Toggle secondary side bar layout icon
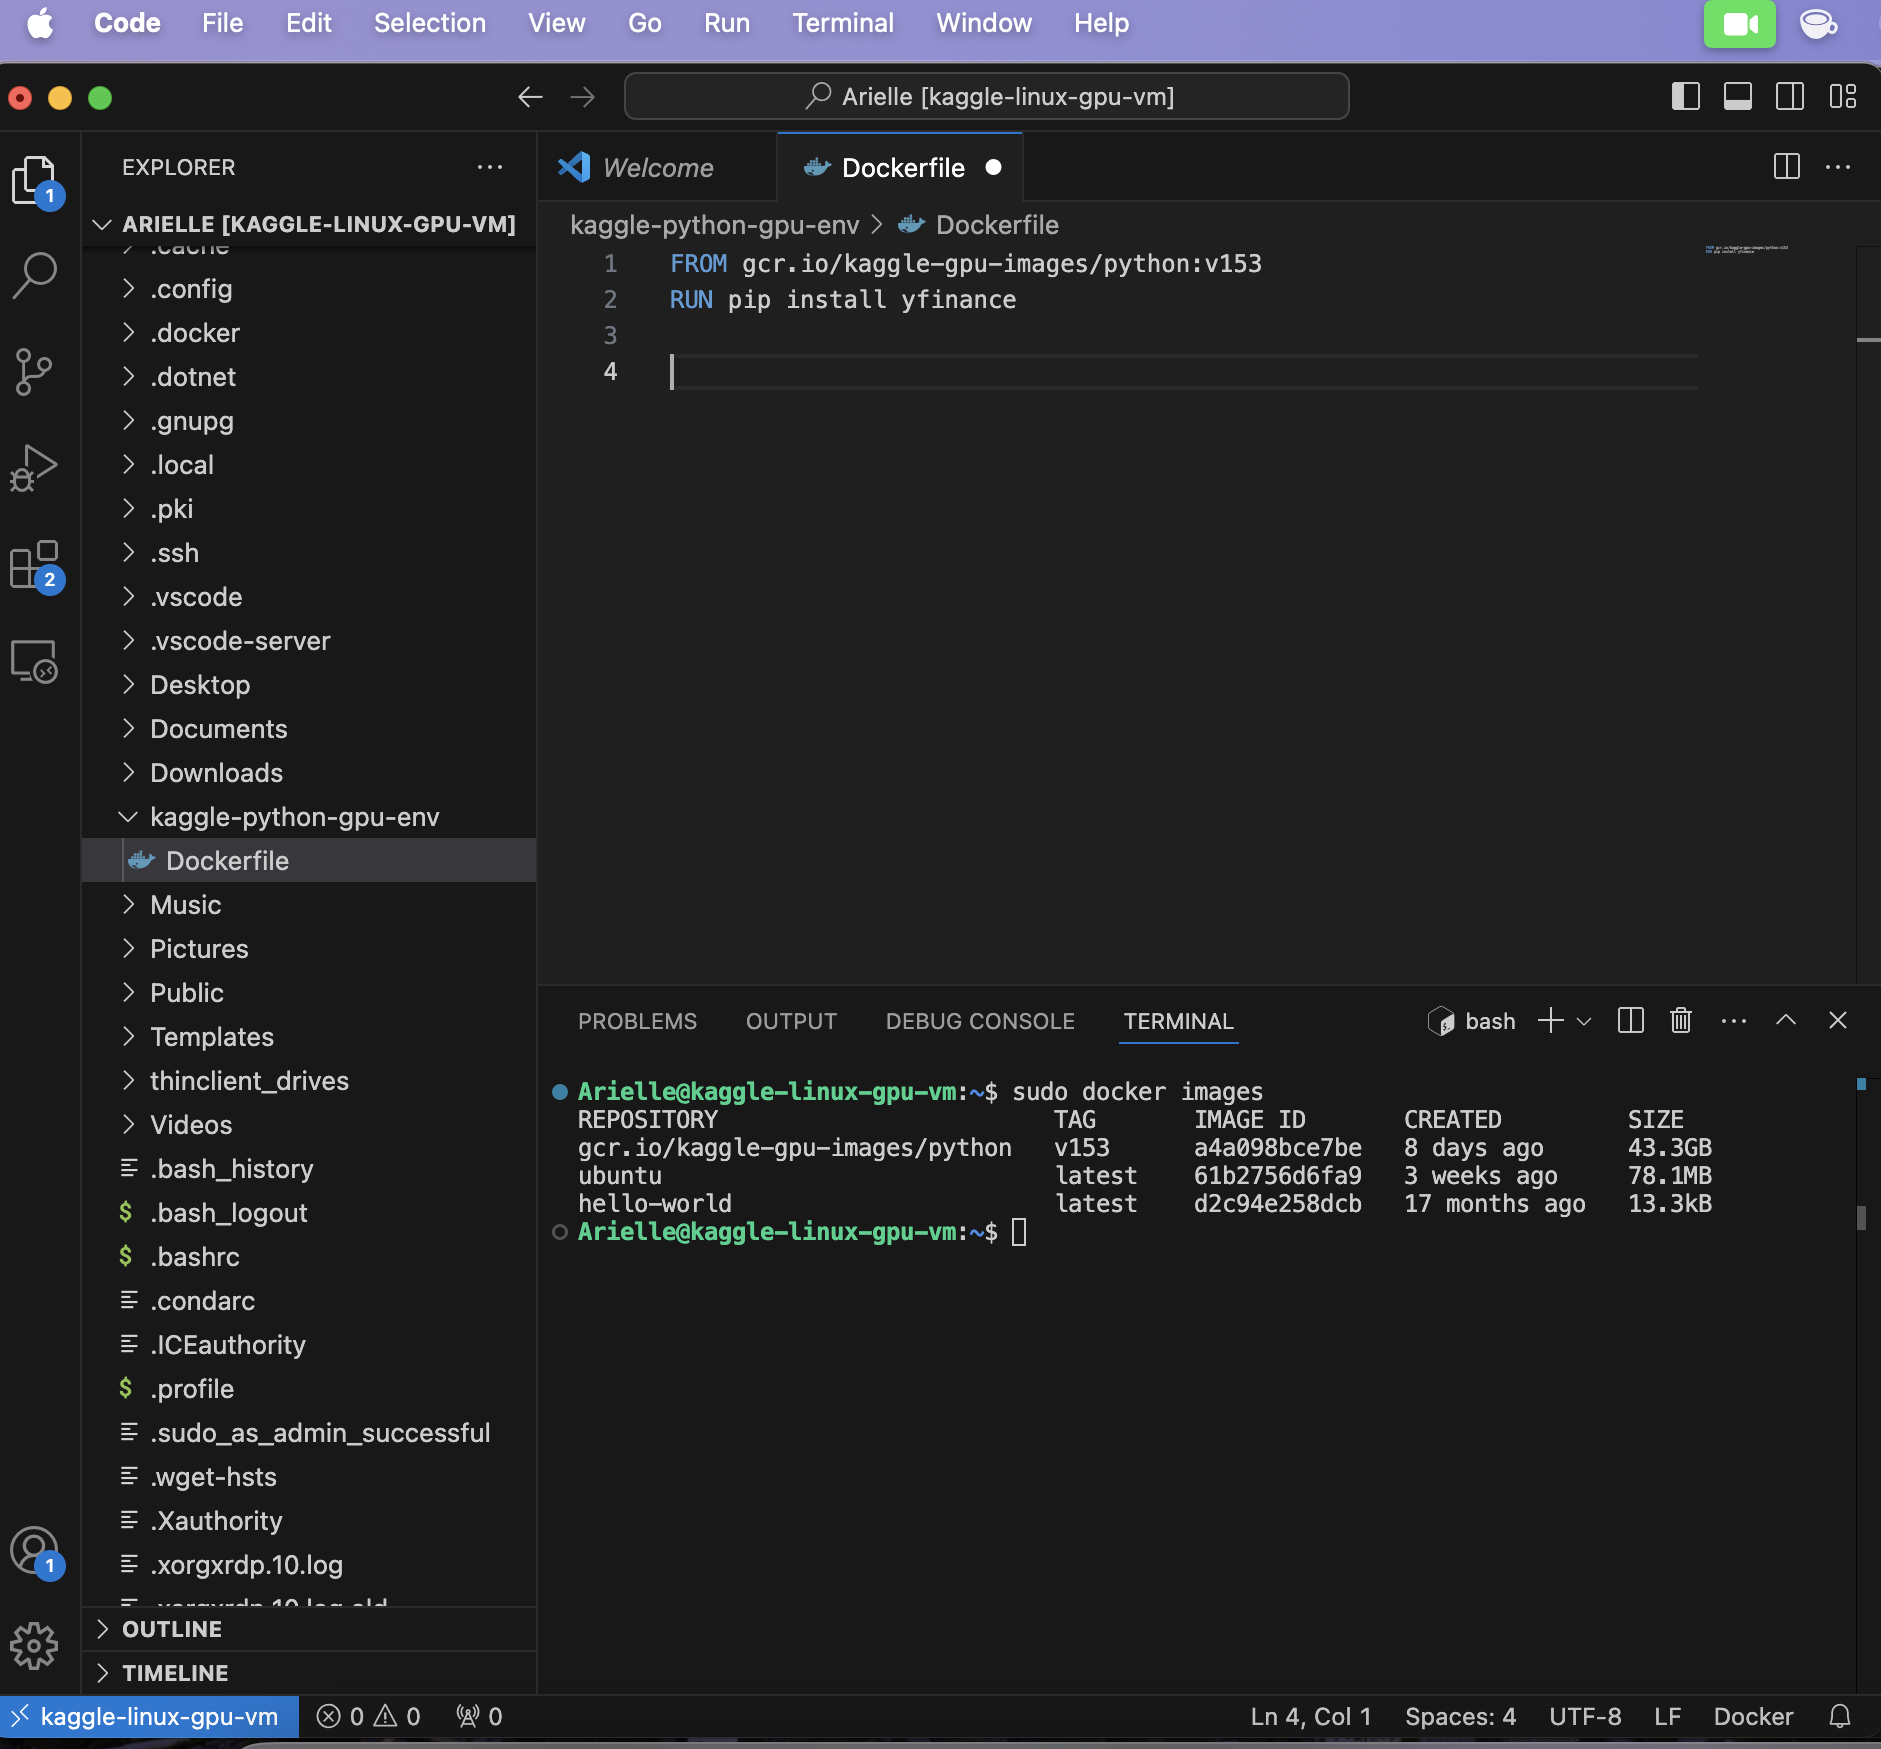The height and width of the screenshot is (1749, 1881). 1790,97
